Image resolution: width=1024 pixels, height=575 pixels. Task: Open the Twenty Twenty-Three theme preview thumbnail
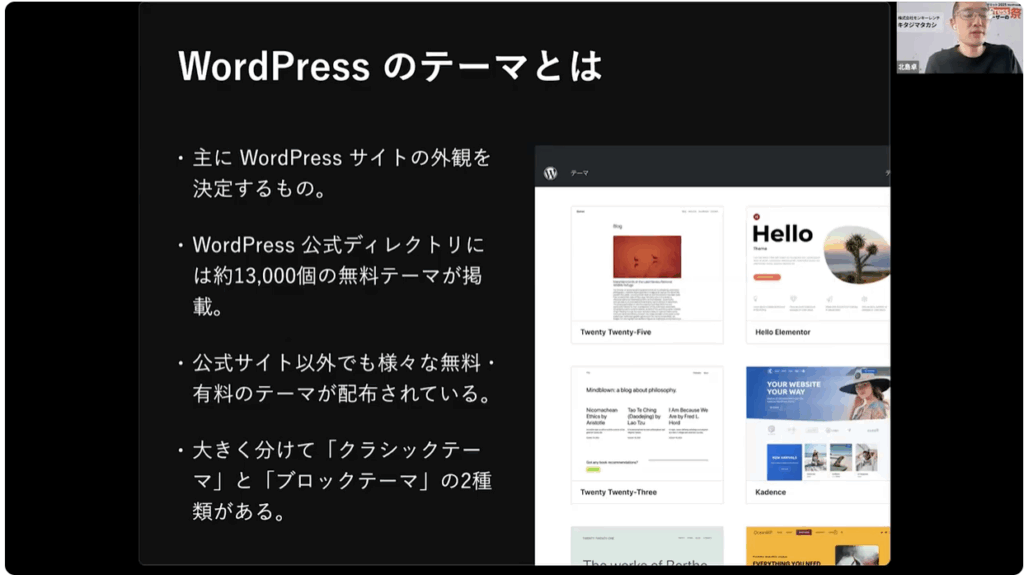(x=647, y=423)
